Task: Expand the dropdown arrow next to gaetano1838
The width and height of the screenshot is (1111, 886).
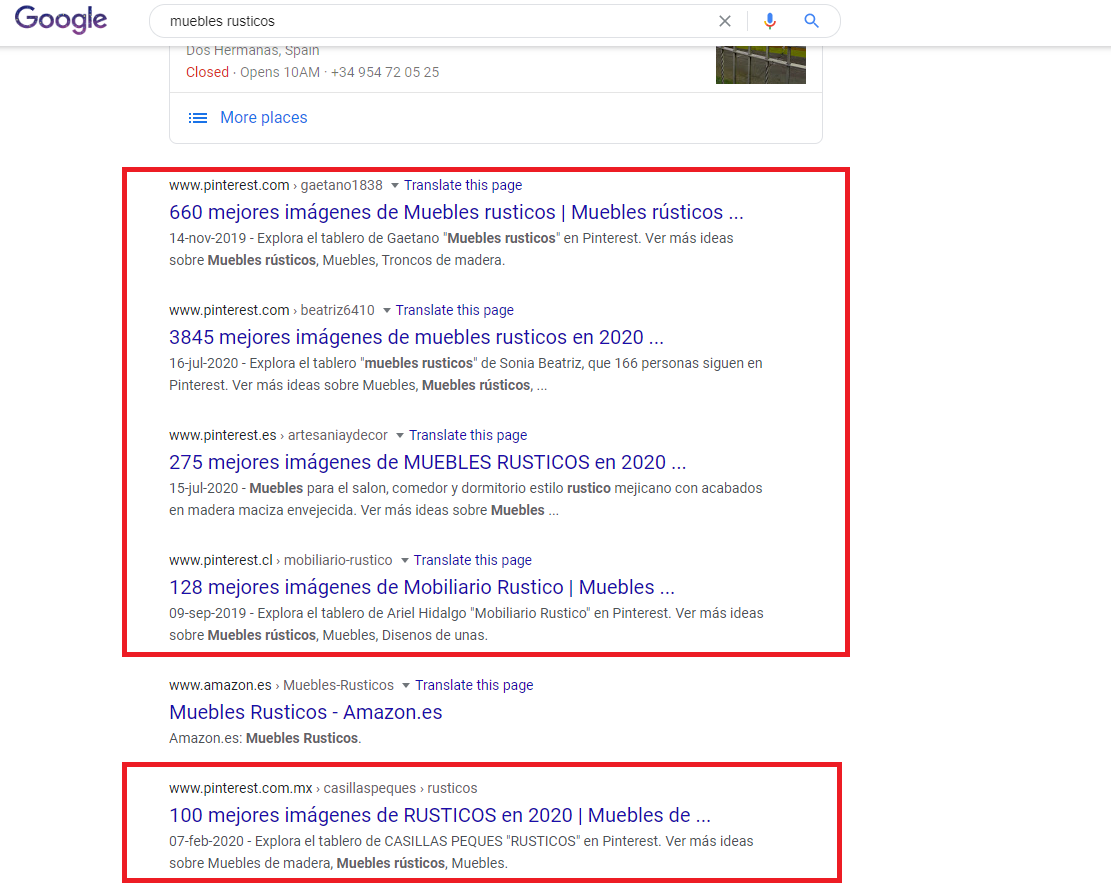Action: [x=395, y=186]
